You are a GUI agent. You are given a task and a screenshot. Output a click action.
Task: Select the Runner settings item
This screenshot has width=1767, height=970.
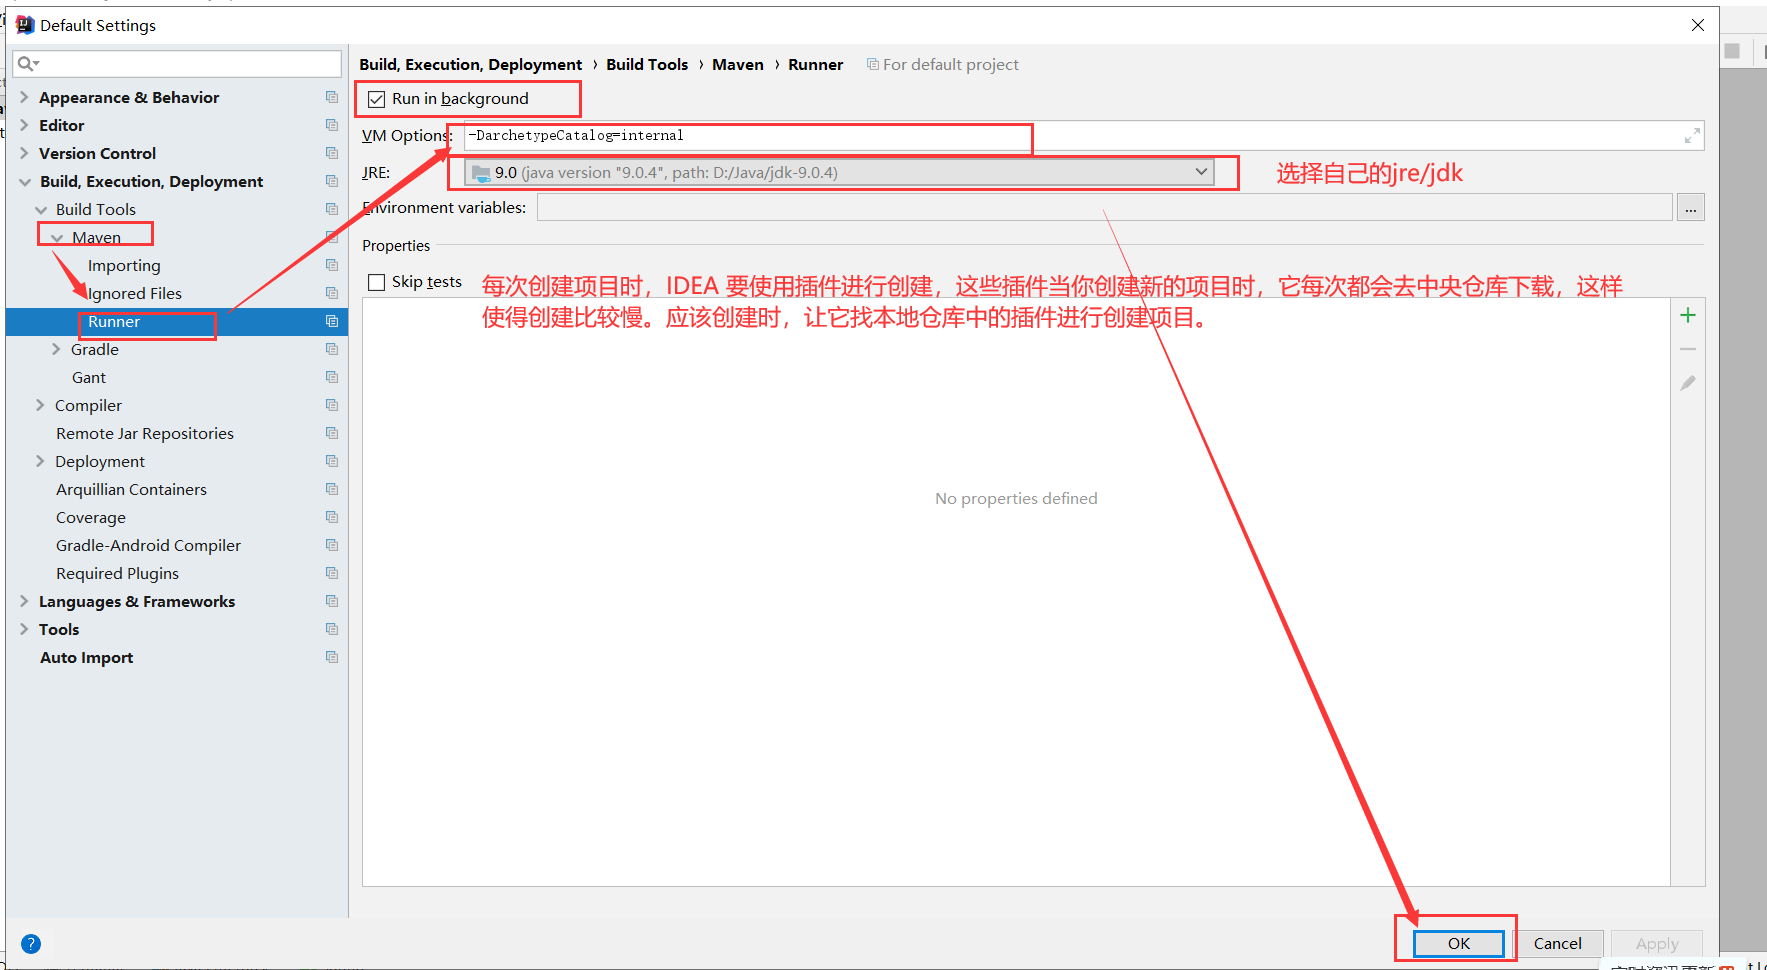114,321
